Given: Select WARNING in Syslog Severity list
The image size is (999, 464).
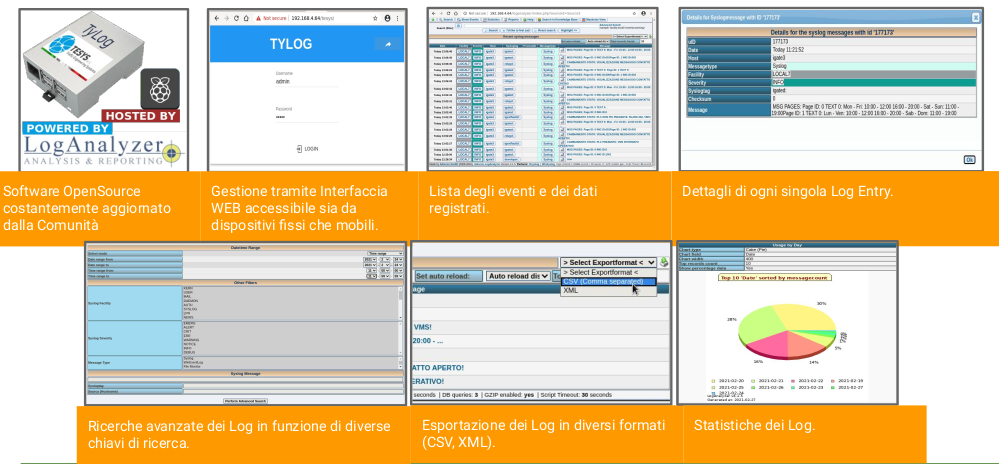Looking at the screenshot, I should tap(191, 340).
